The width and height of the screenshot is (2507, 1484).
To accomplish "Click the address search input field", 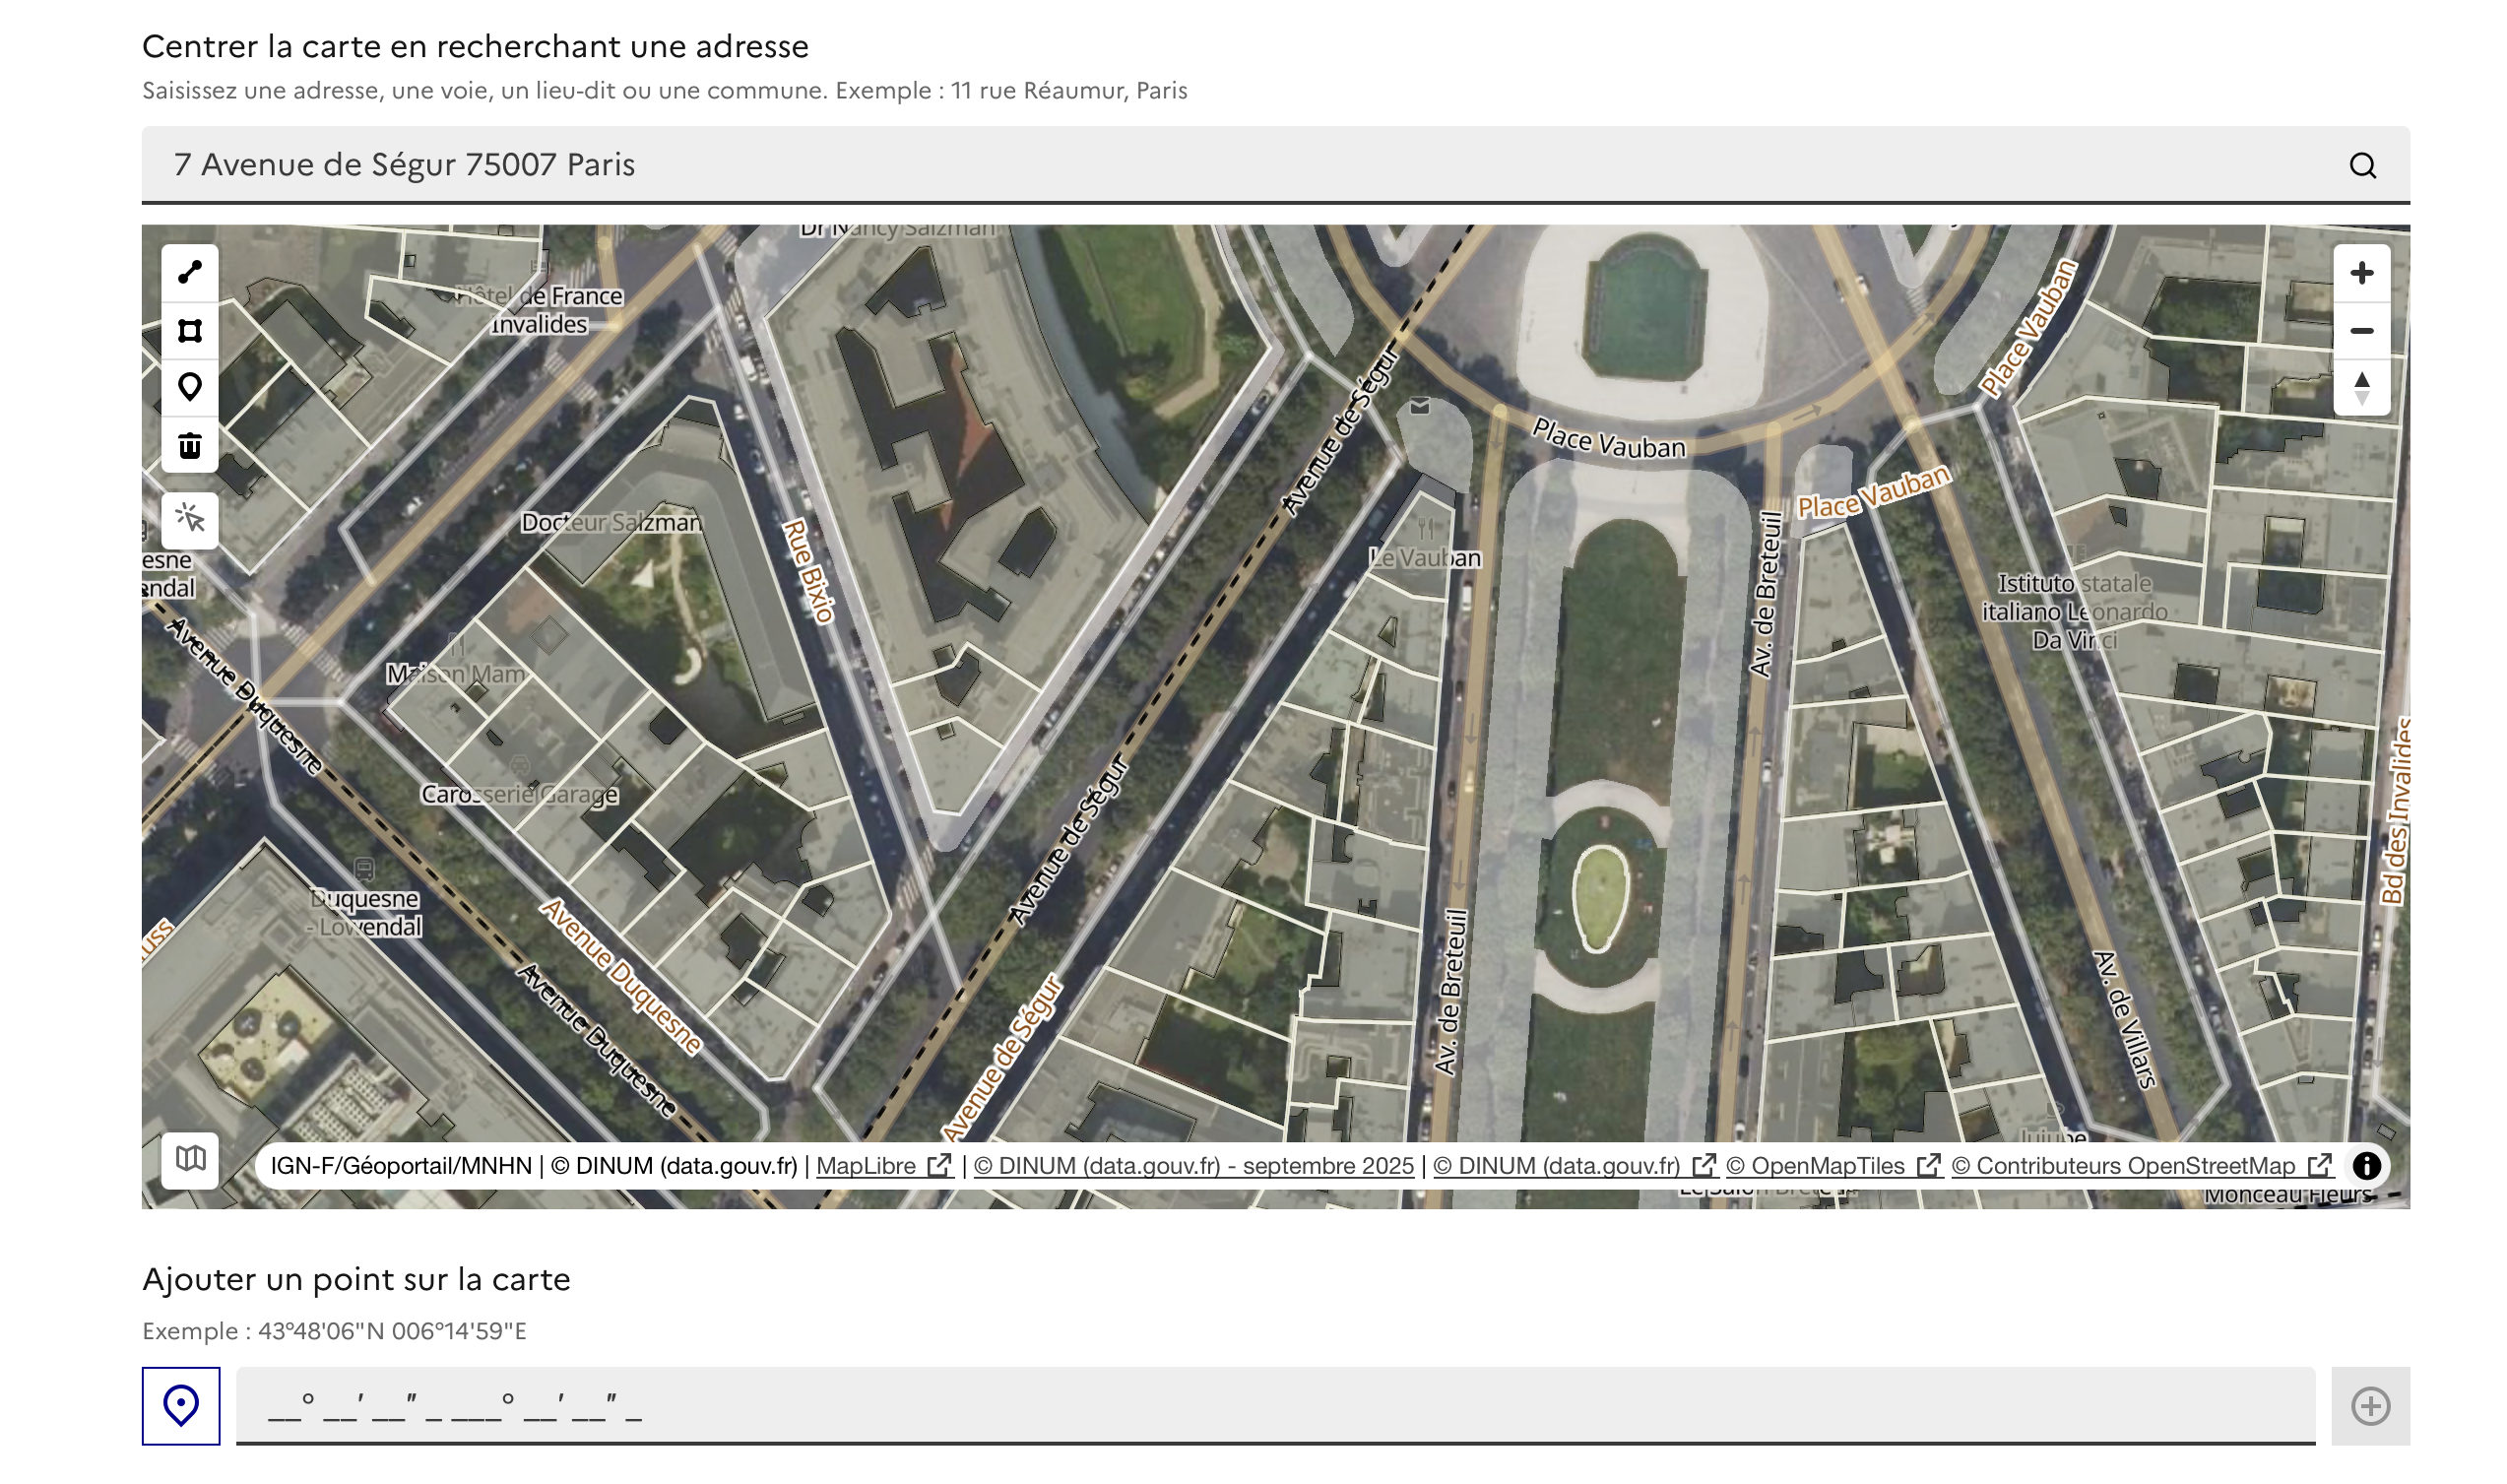I will (1200, 165).
